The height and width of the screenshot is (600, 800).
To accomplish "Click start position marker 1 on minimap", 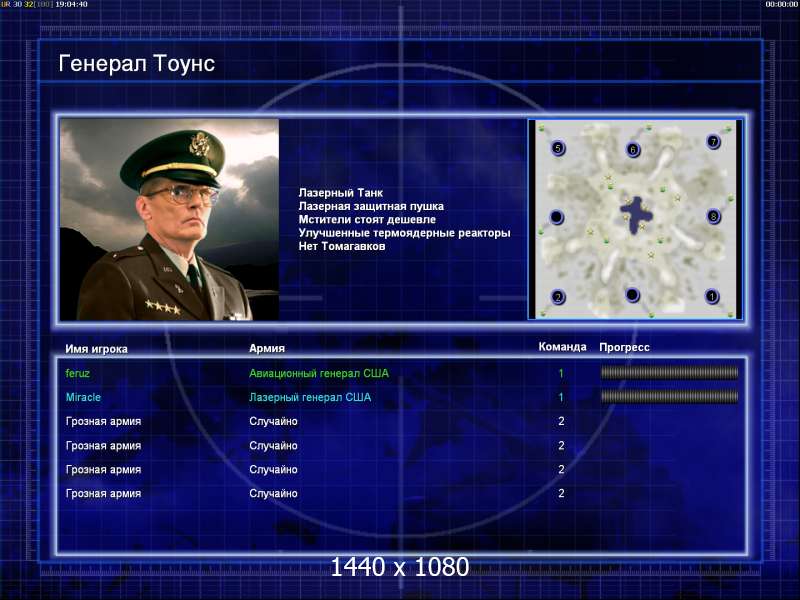I will pos(712,296).
